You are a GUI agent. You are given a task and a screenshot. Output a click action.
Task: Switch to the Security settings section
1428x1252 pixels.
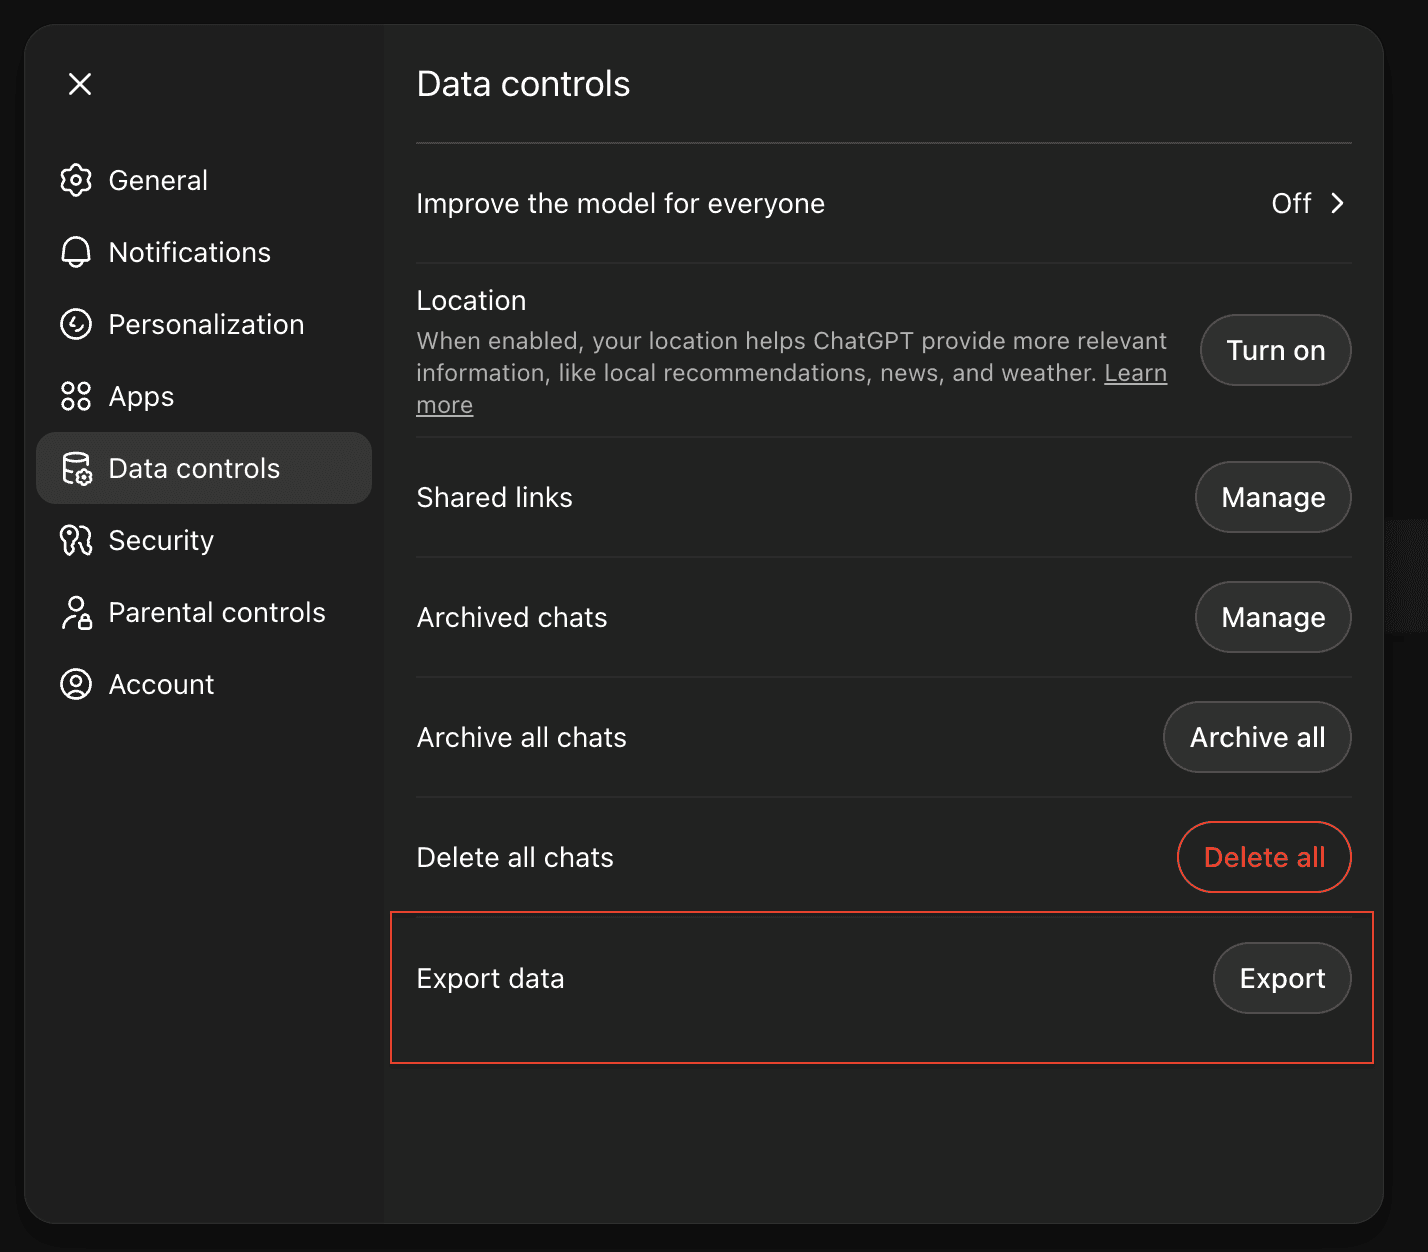161,540
